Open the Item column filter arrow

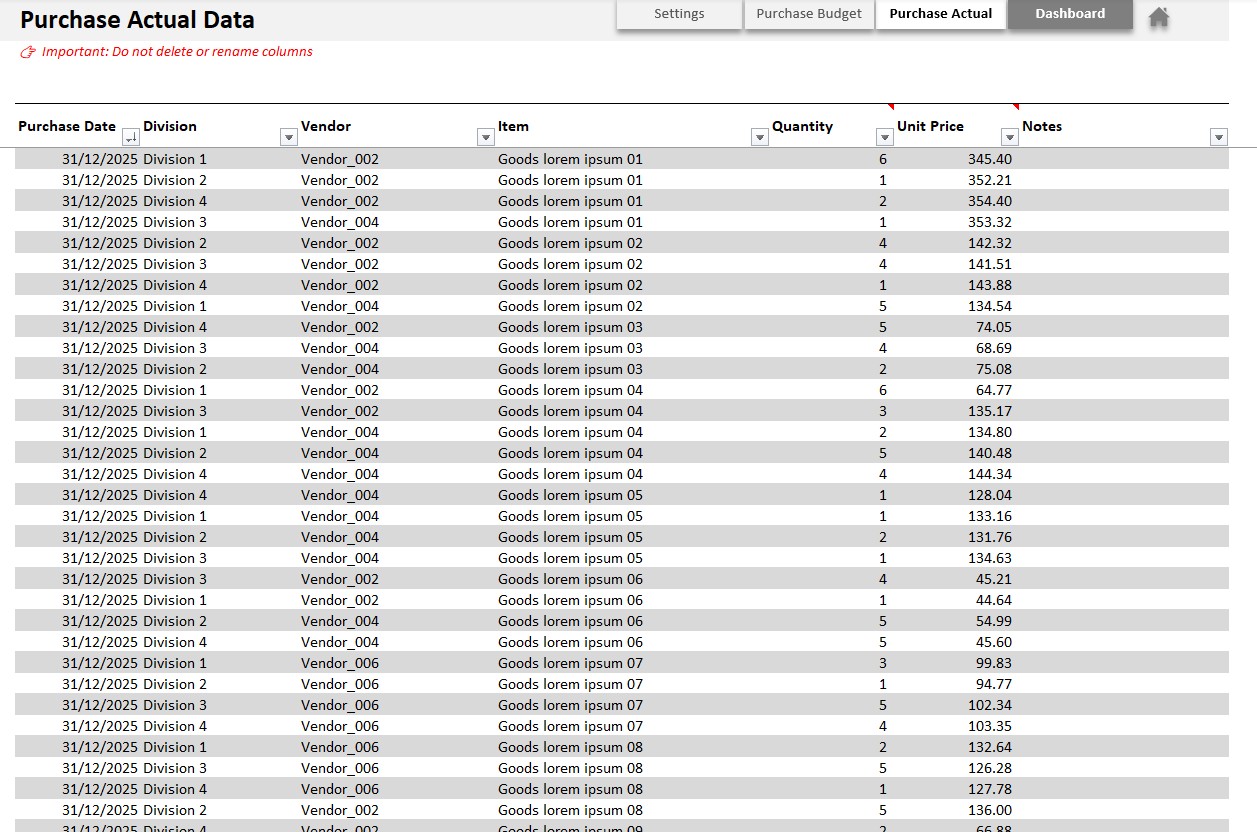point(759,137)
